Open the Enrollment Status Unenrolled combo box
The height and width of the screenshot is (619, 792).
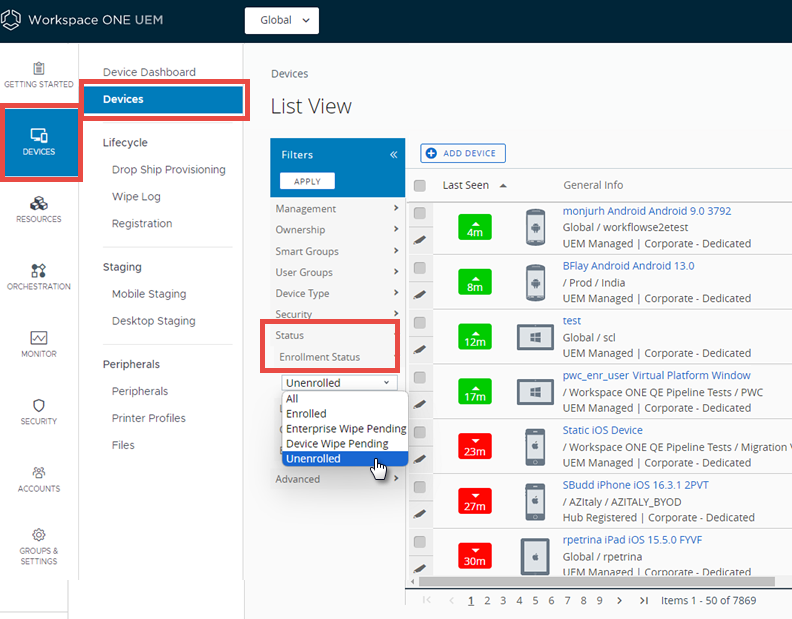[339, 383]
